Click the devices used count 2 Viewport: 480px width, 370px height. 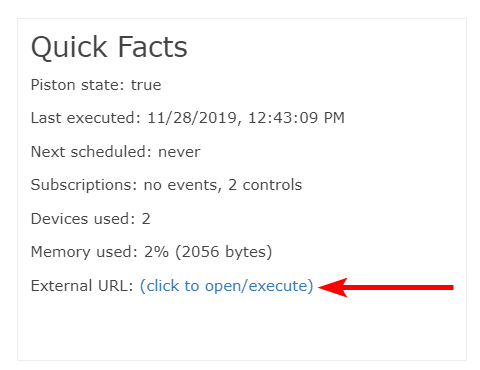(146, 219)
